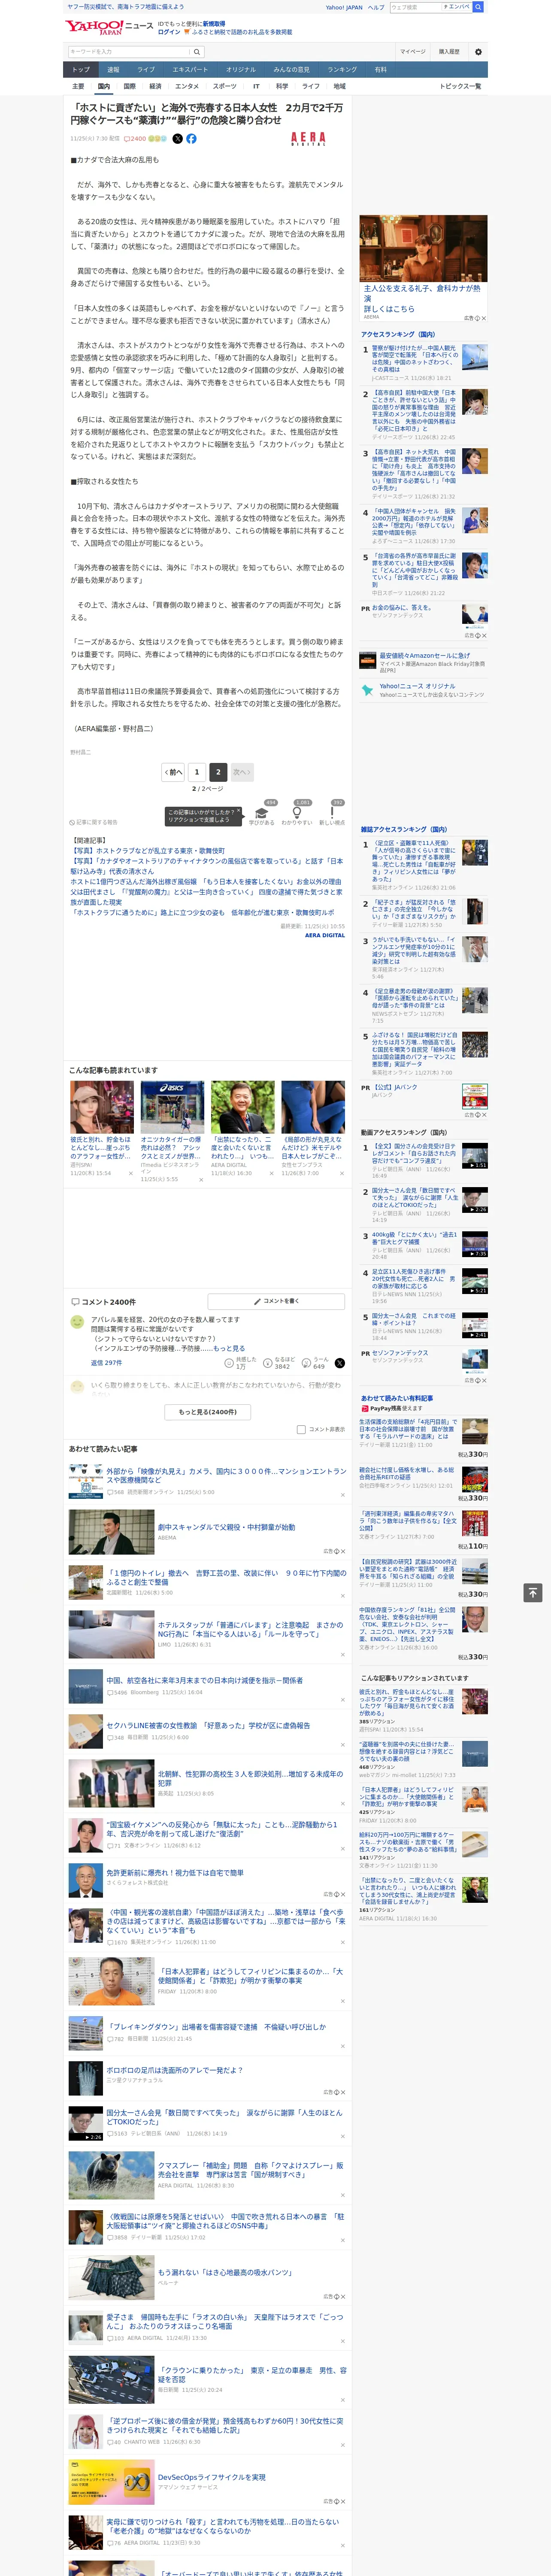Click the Yahoo! JAPAN News logo
This screenshot has width=551, height=2576.
click(x=109, y=27)
